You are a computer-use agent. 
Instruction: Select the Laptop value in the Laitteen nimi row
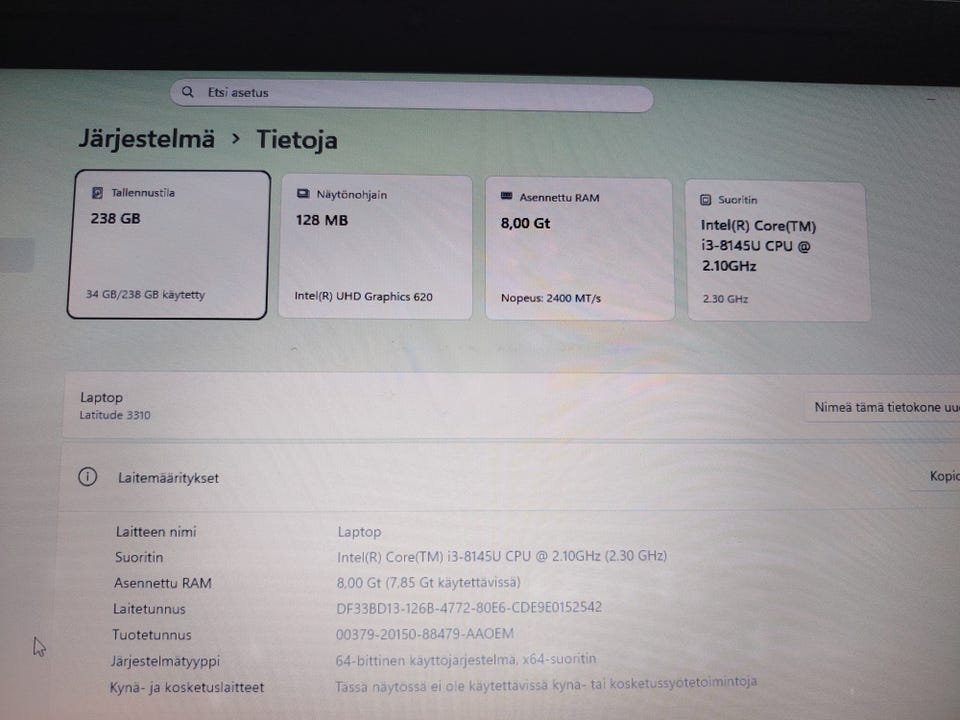click(359, 532)
